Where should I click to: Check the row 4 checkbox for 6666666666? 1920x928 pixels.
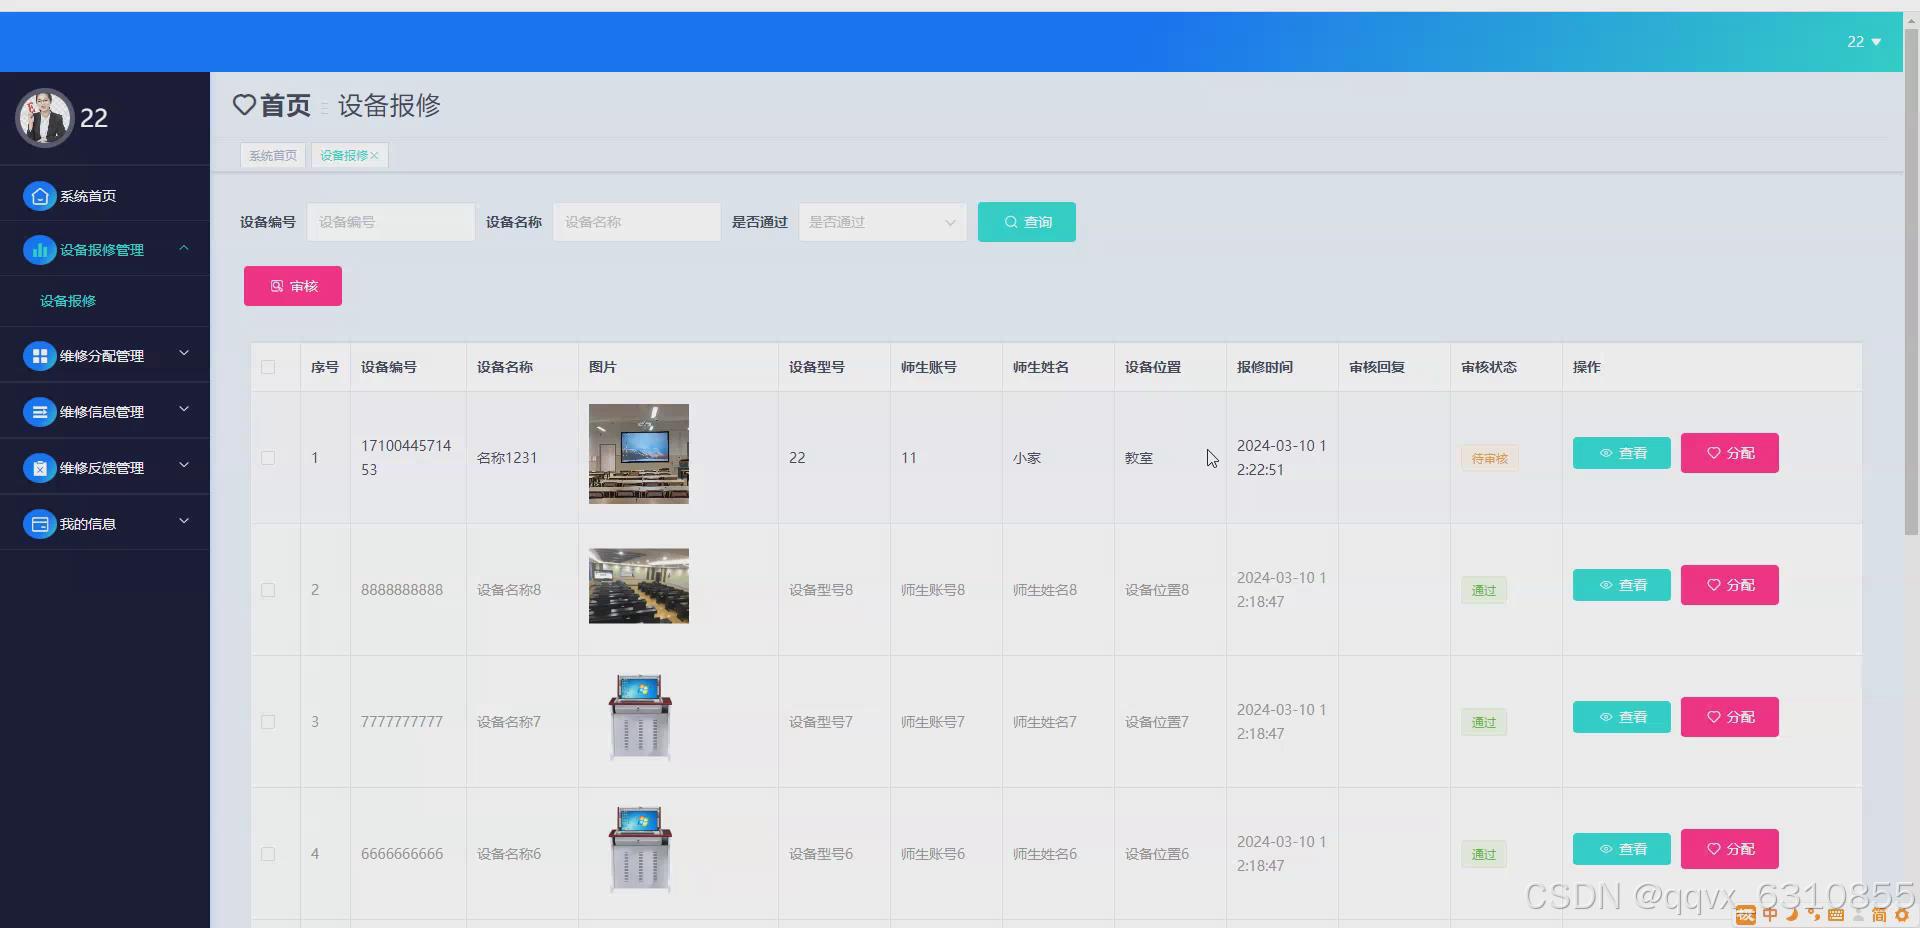268,854
